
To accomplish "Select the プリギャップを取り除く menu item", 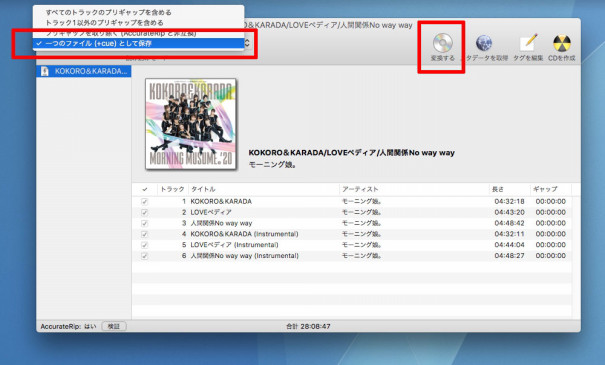I will (x=121, y=33).
